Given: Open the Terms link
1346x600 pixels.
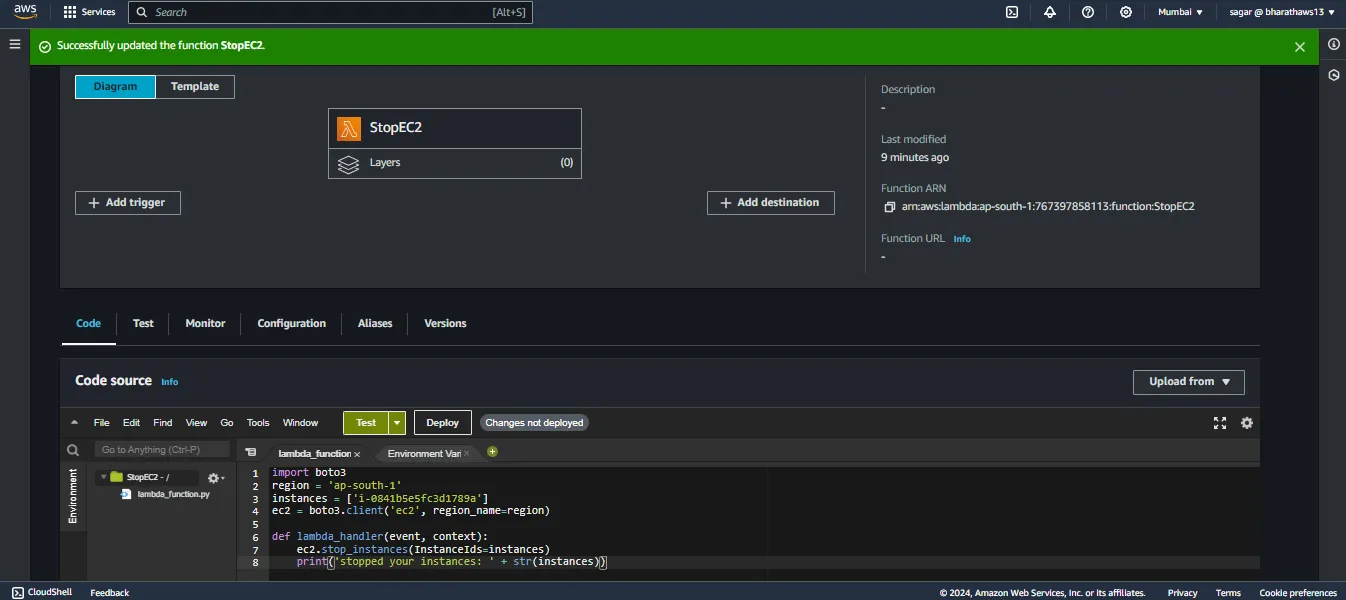Looking at the screenshot, I should [x=1228, y=593].
